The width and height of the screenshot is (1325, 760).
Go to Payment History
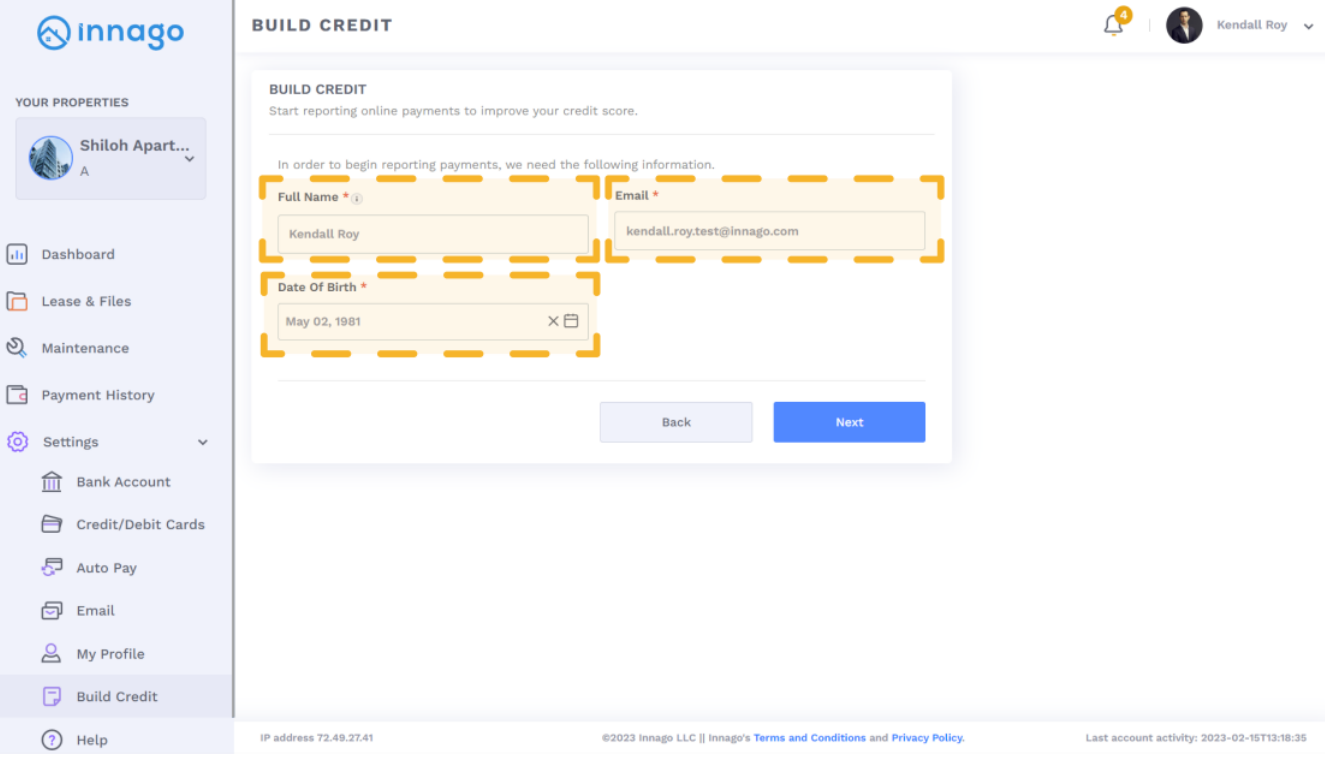(98, 395)
